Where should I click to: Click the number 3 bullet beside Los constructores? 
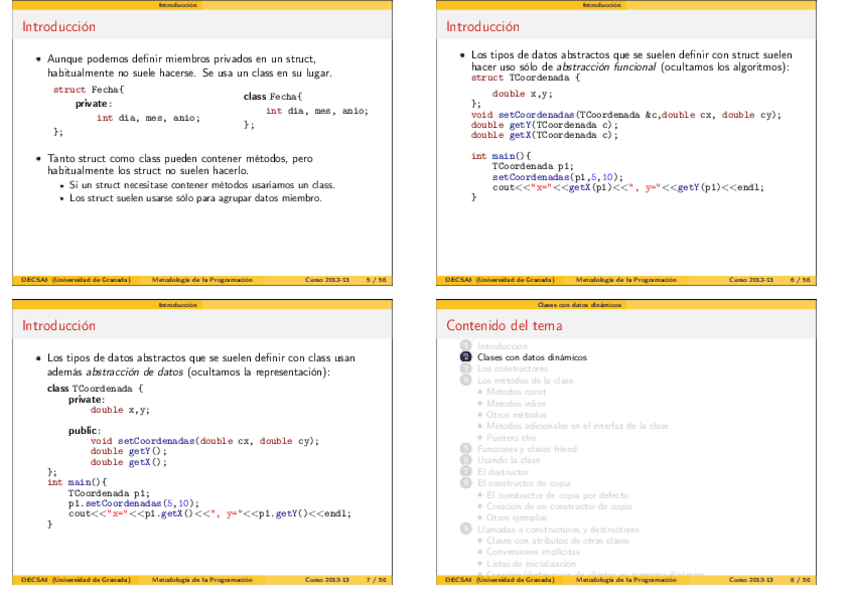pyautogui.click(x=465, y=368)
